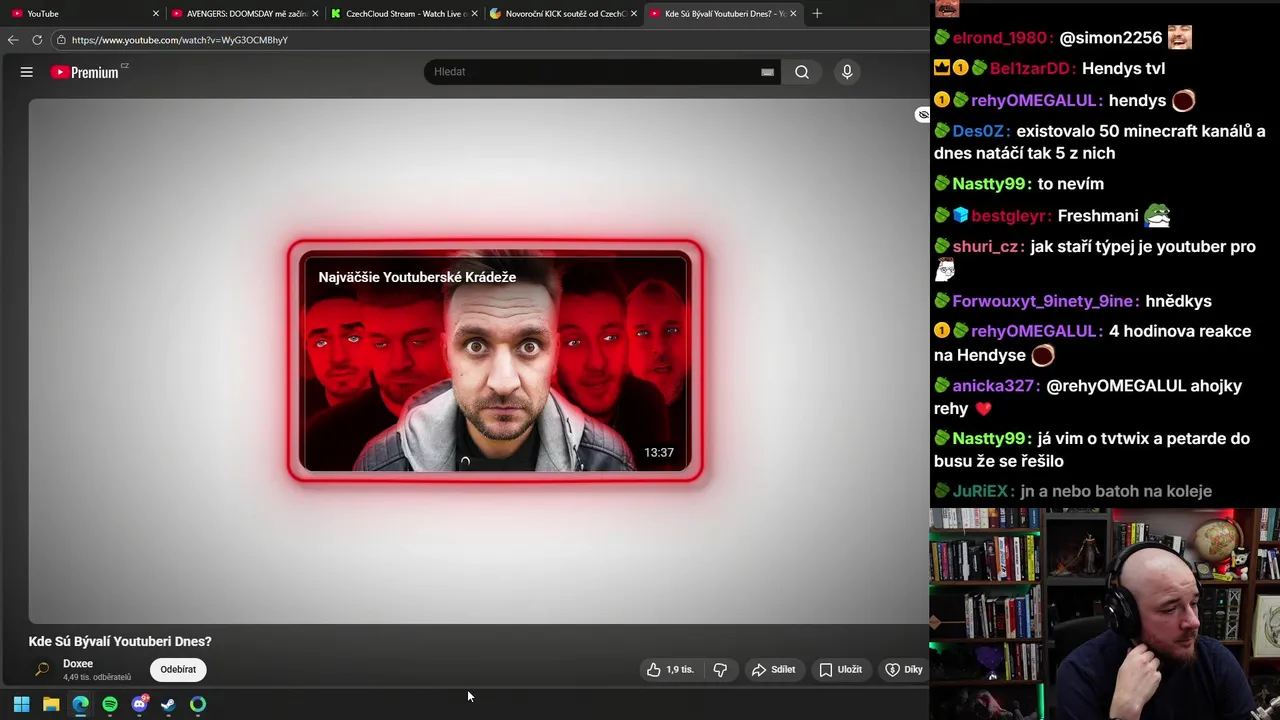Dislike the video with thumbs down
The image size is (1280, 720).
coord(720,670)
